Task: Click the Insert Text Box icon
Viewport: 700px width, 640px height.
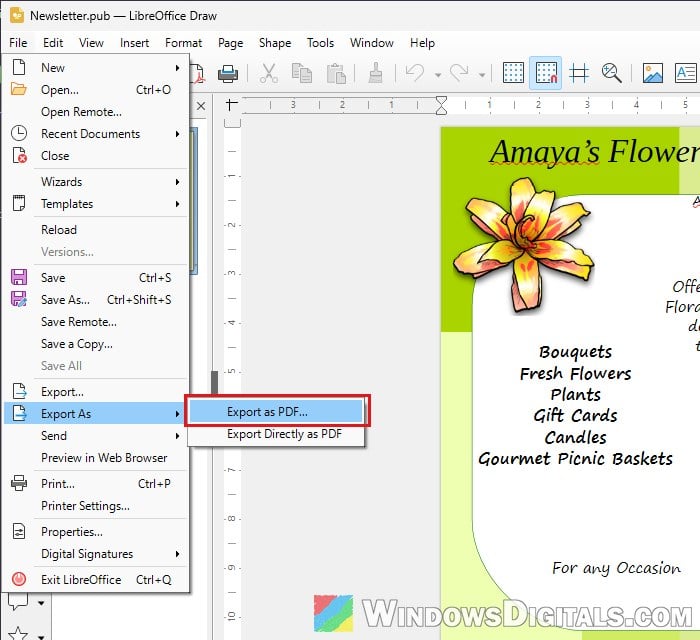Action: 686,73
